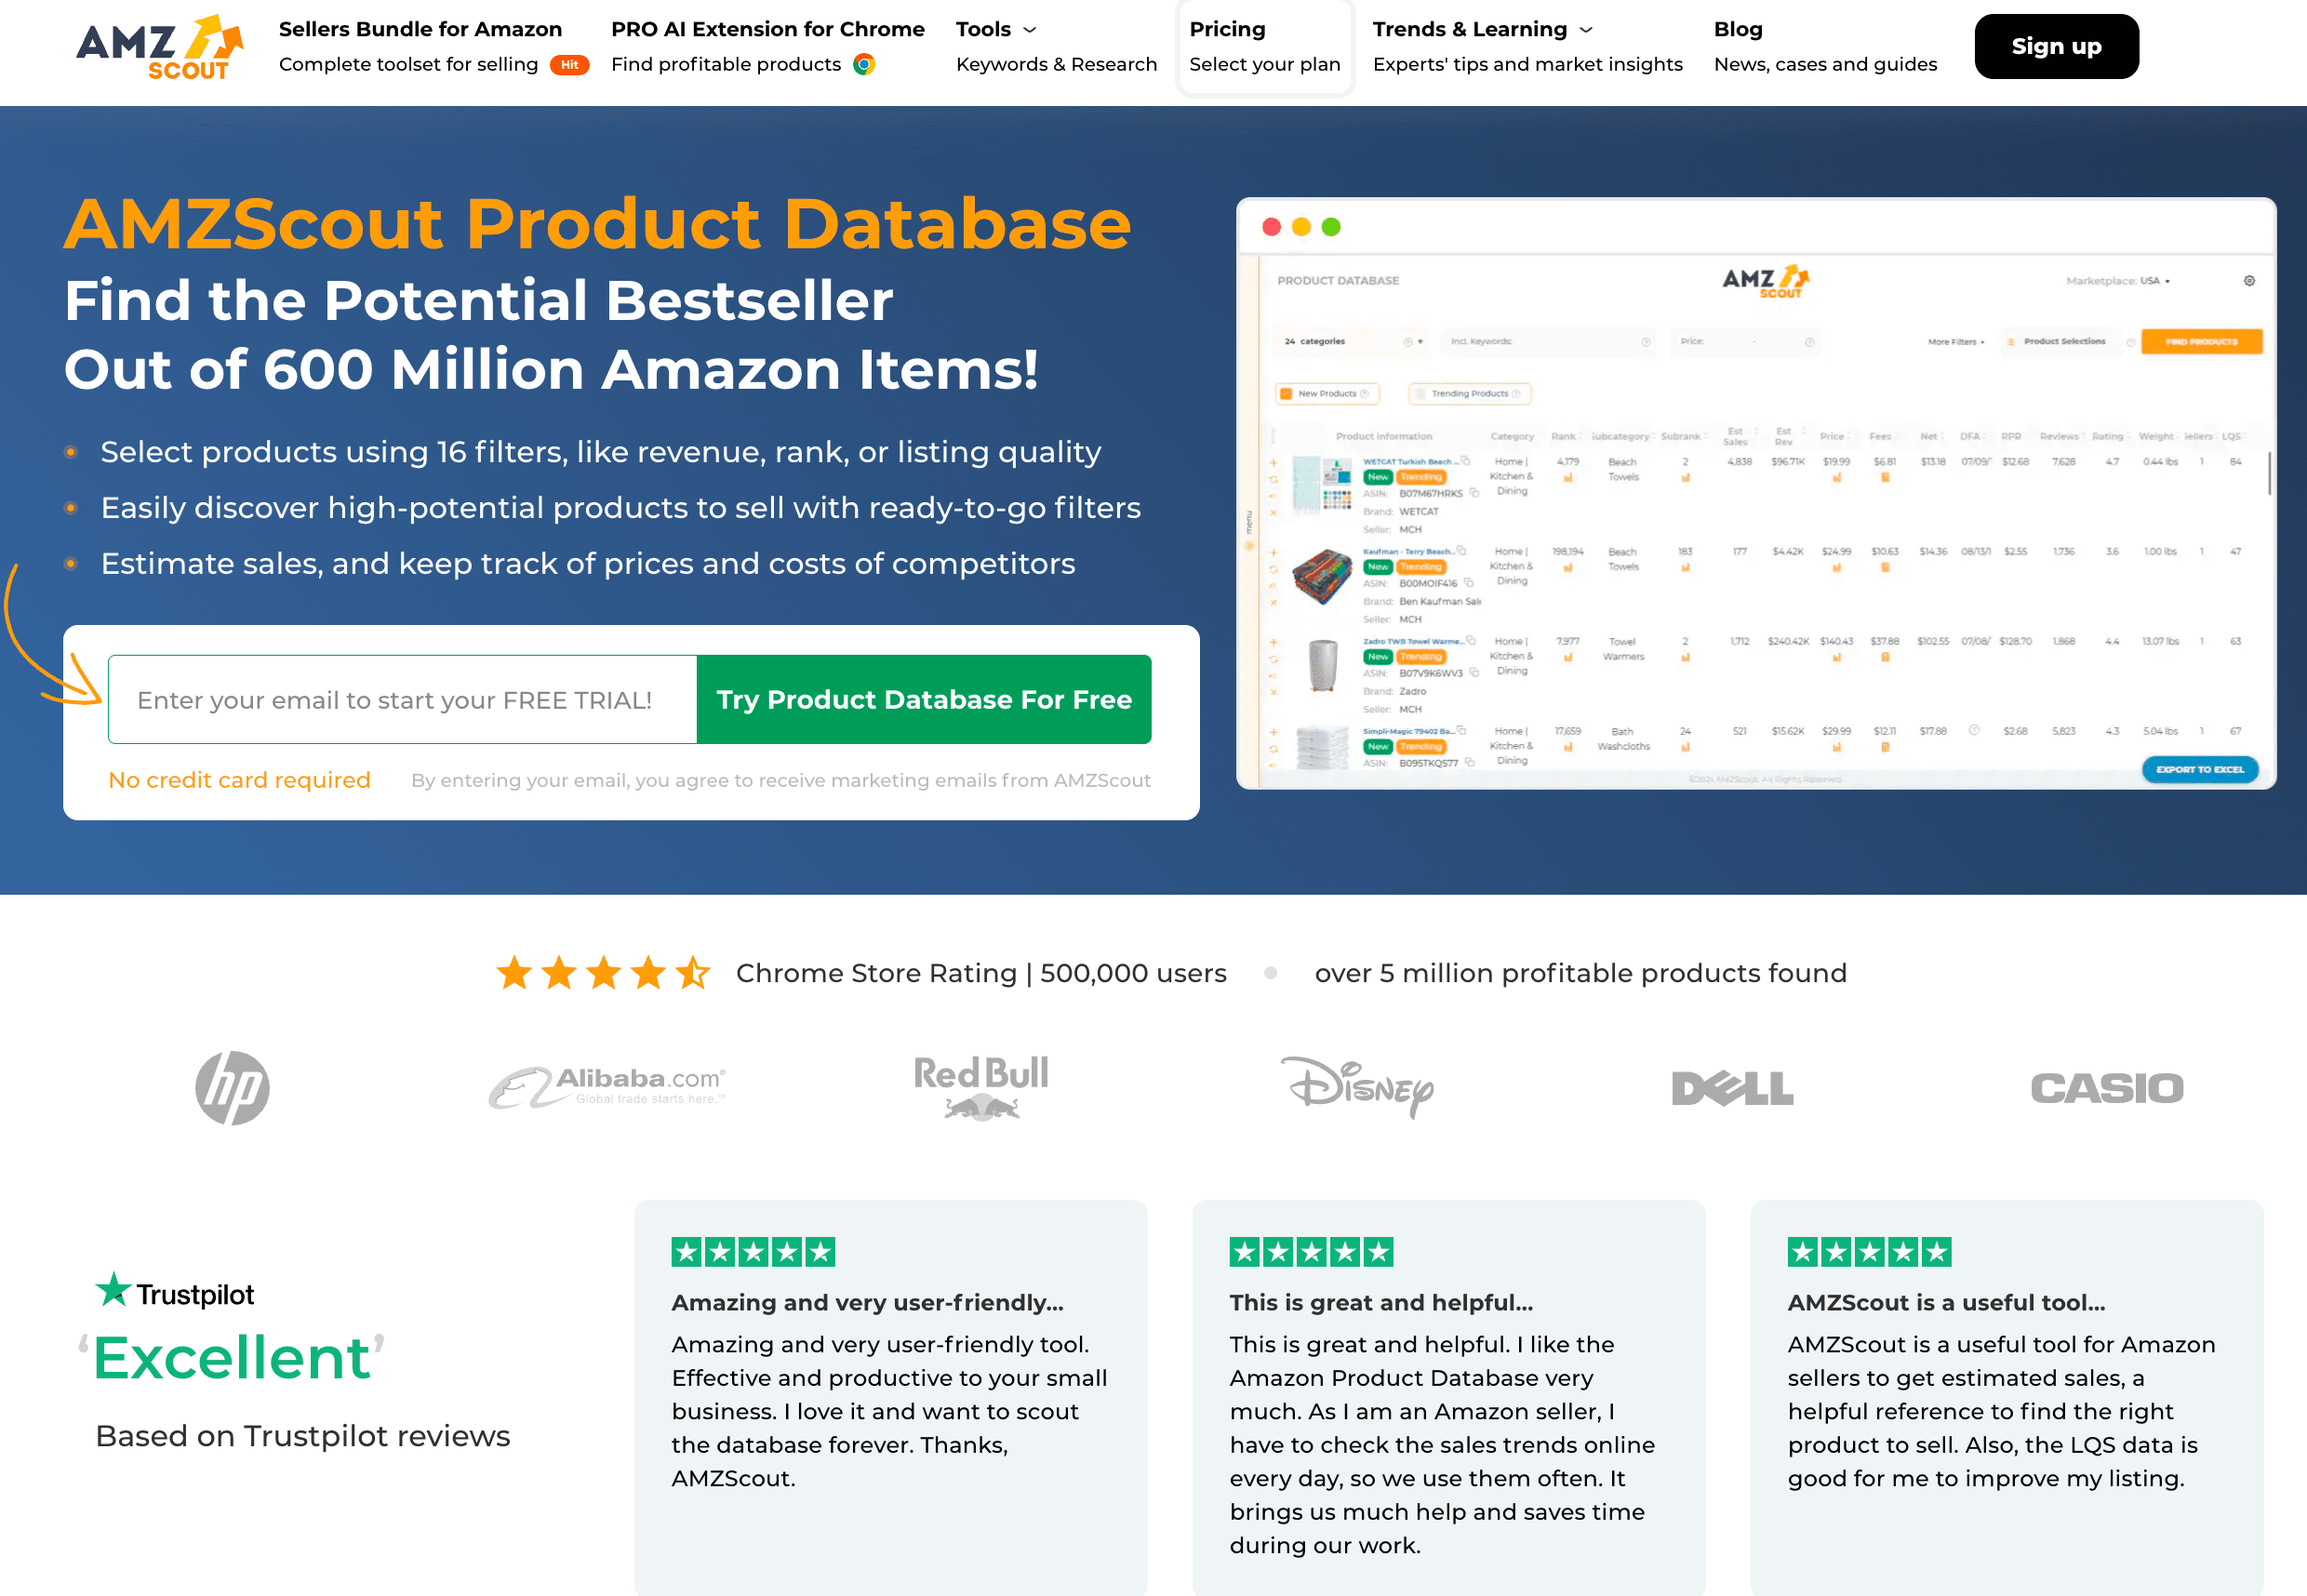Click stars on 'AMZScout is a useful tool' review
The width and height of the screenshot is (2307, 1596).
1869,1251
